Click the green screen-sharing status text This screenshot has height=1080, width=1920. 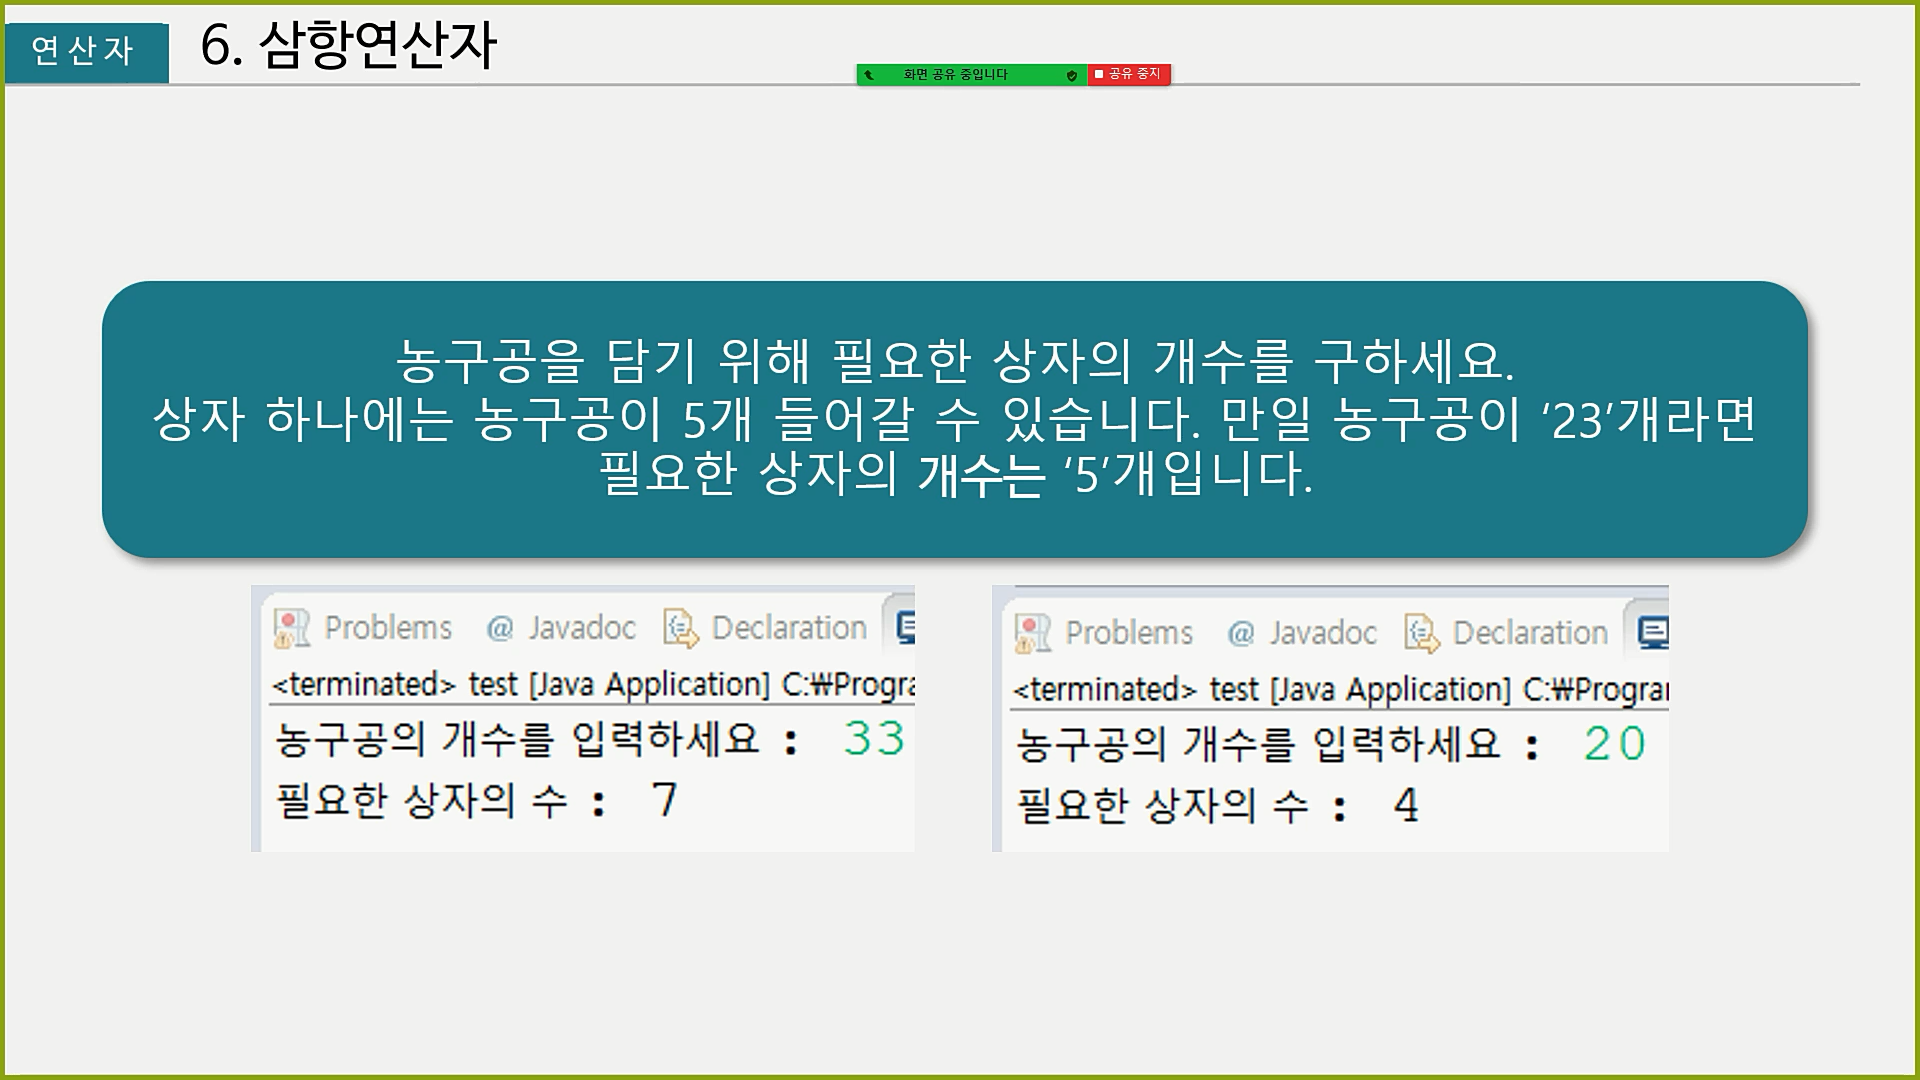955,75
